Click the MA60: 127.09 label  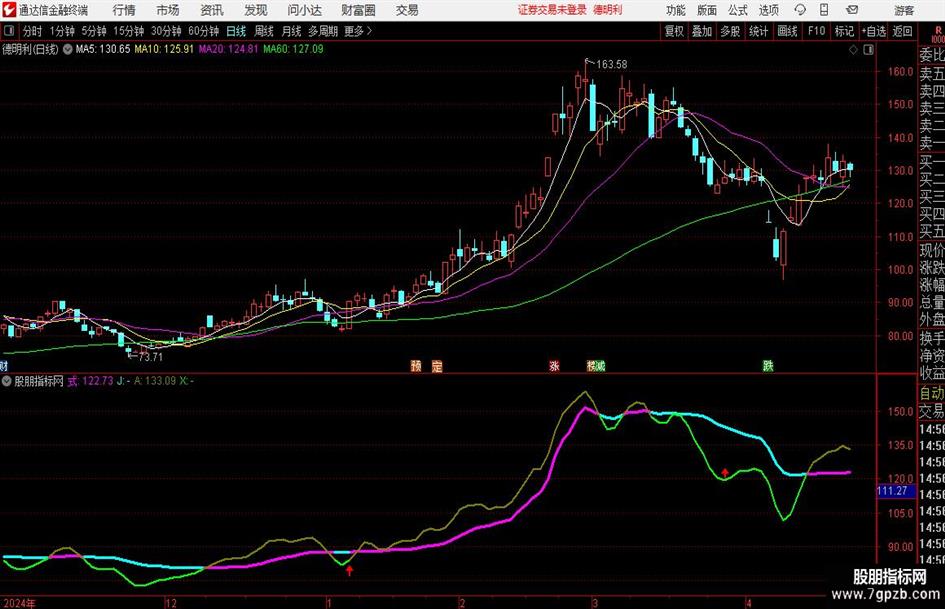(x=293, y=49)
